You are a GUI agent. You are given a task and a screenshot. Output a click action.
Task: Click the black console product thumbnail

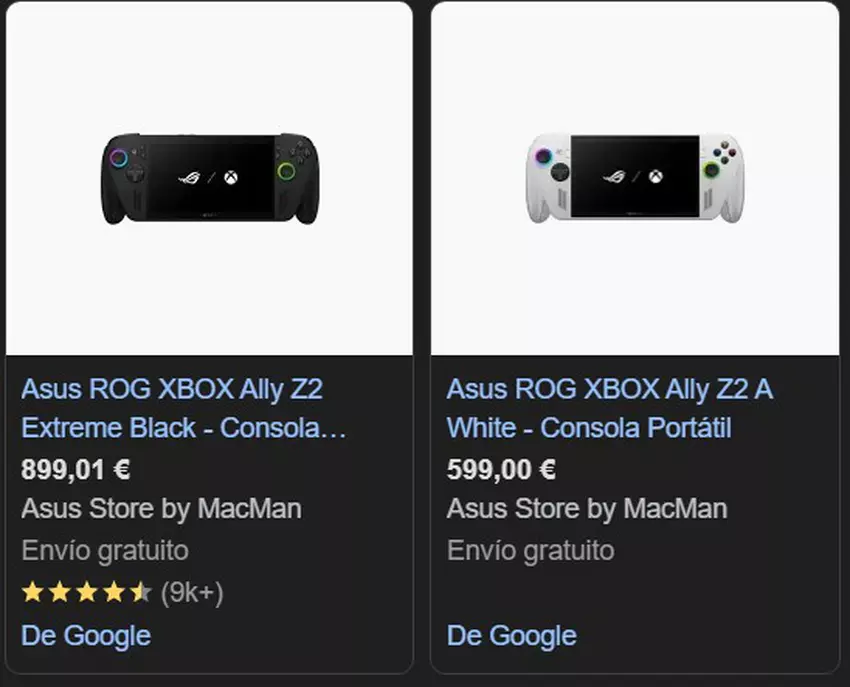point(208,178)
